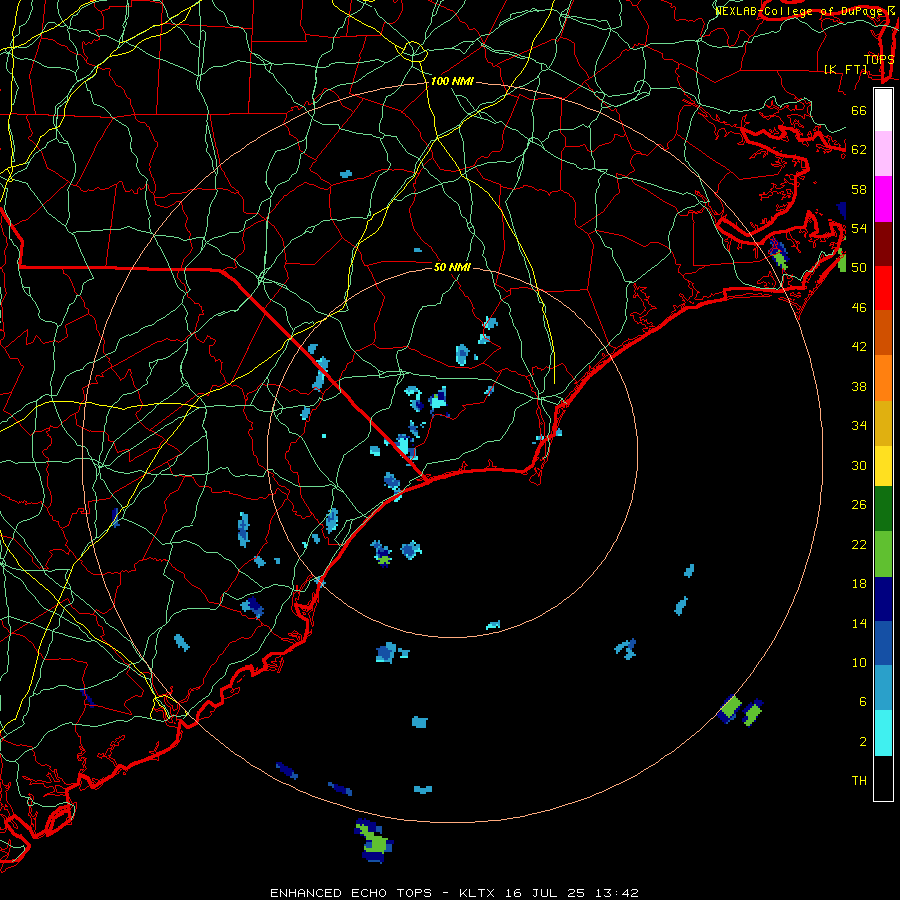Click the '10' legend value

point(859,663)
